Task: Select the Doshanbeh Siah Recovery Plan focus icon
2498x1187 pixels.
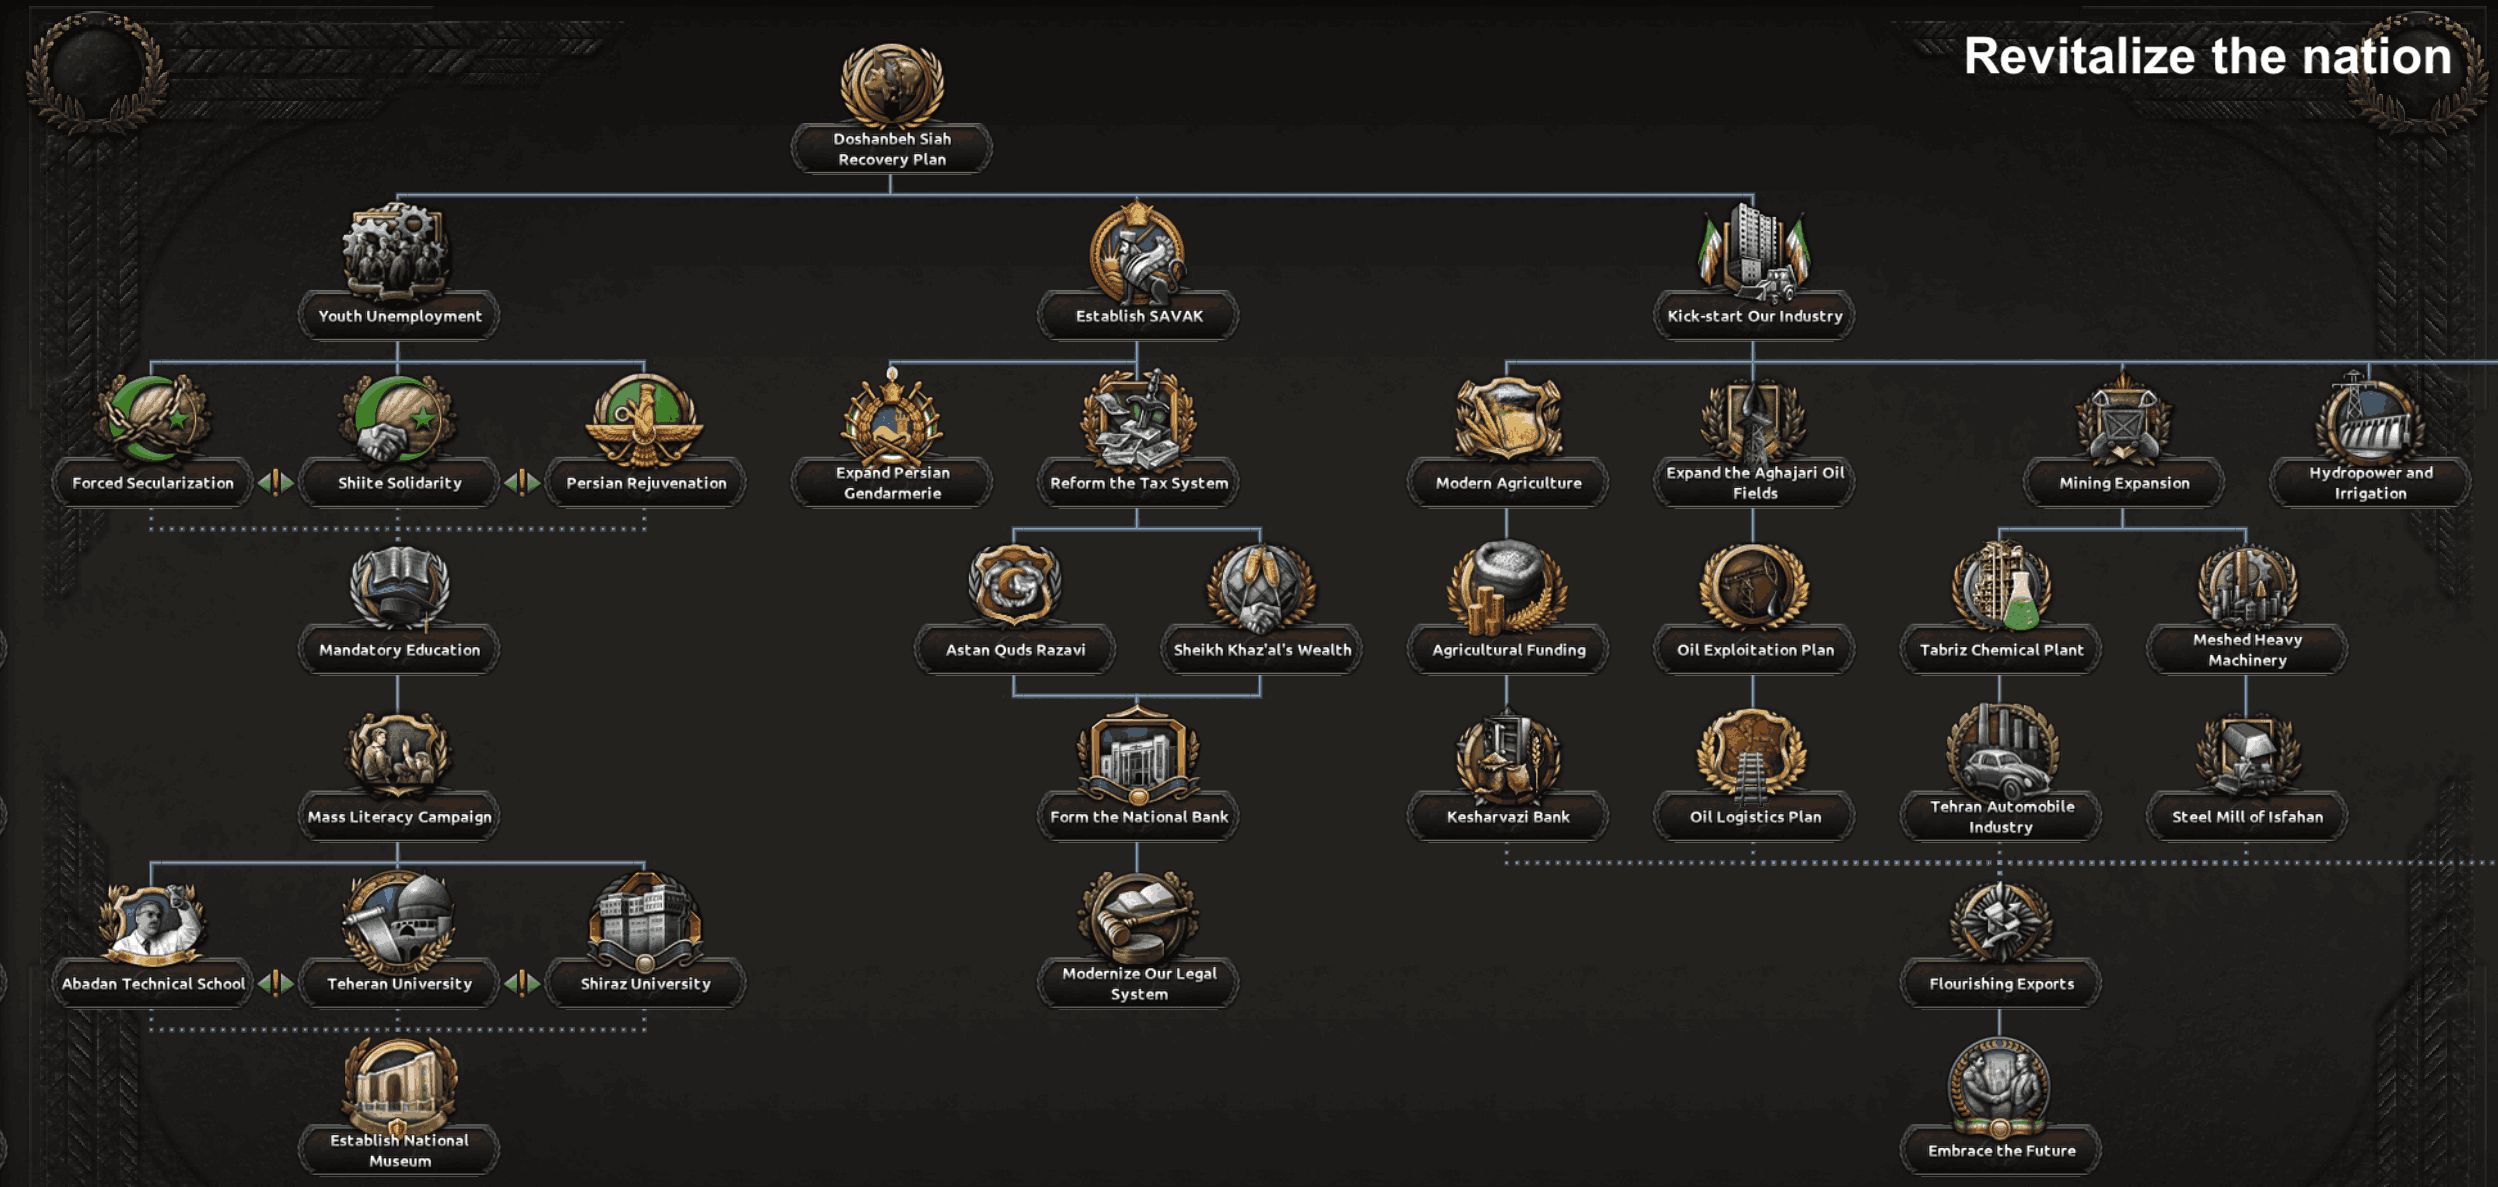Action: (891, 84)
